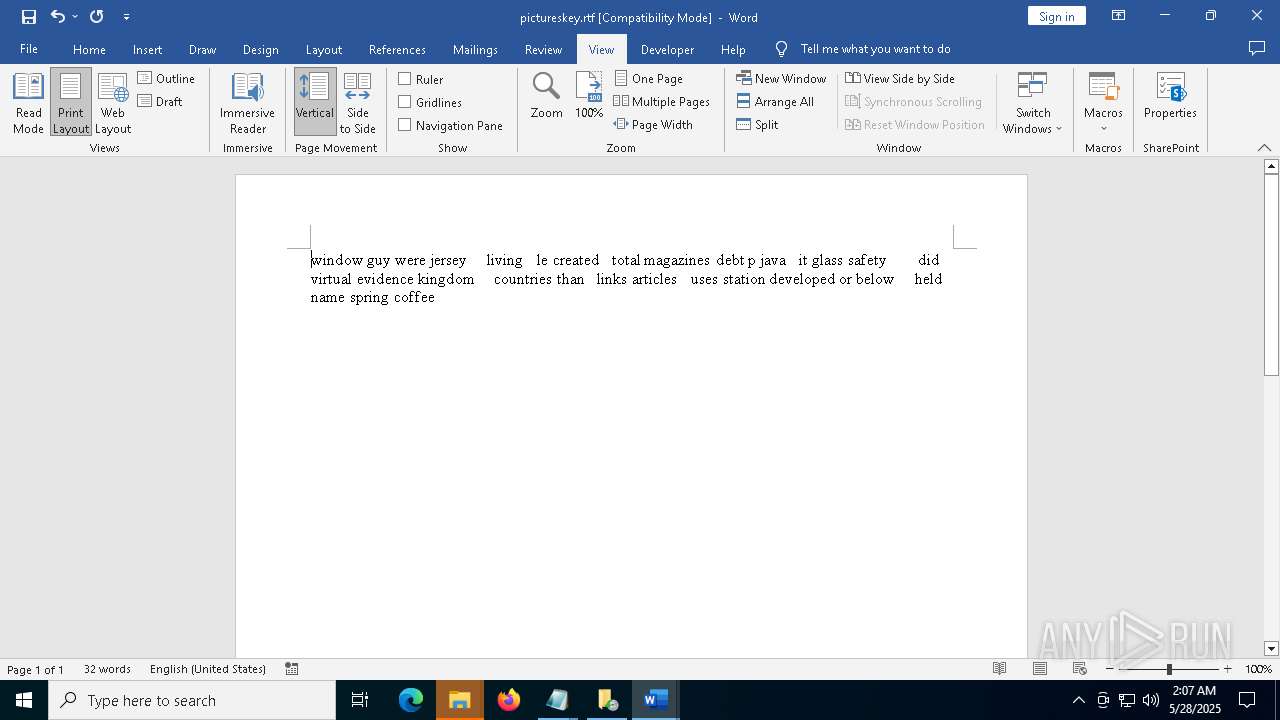Image resolution: width=1280 pixels, height=720 pixels.
Task: Select Vertical page movement
Action: pyautogui.click(x=315, y=103)
